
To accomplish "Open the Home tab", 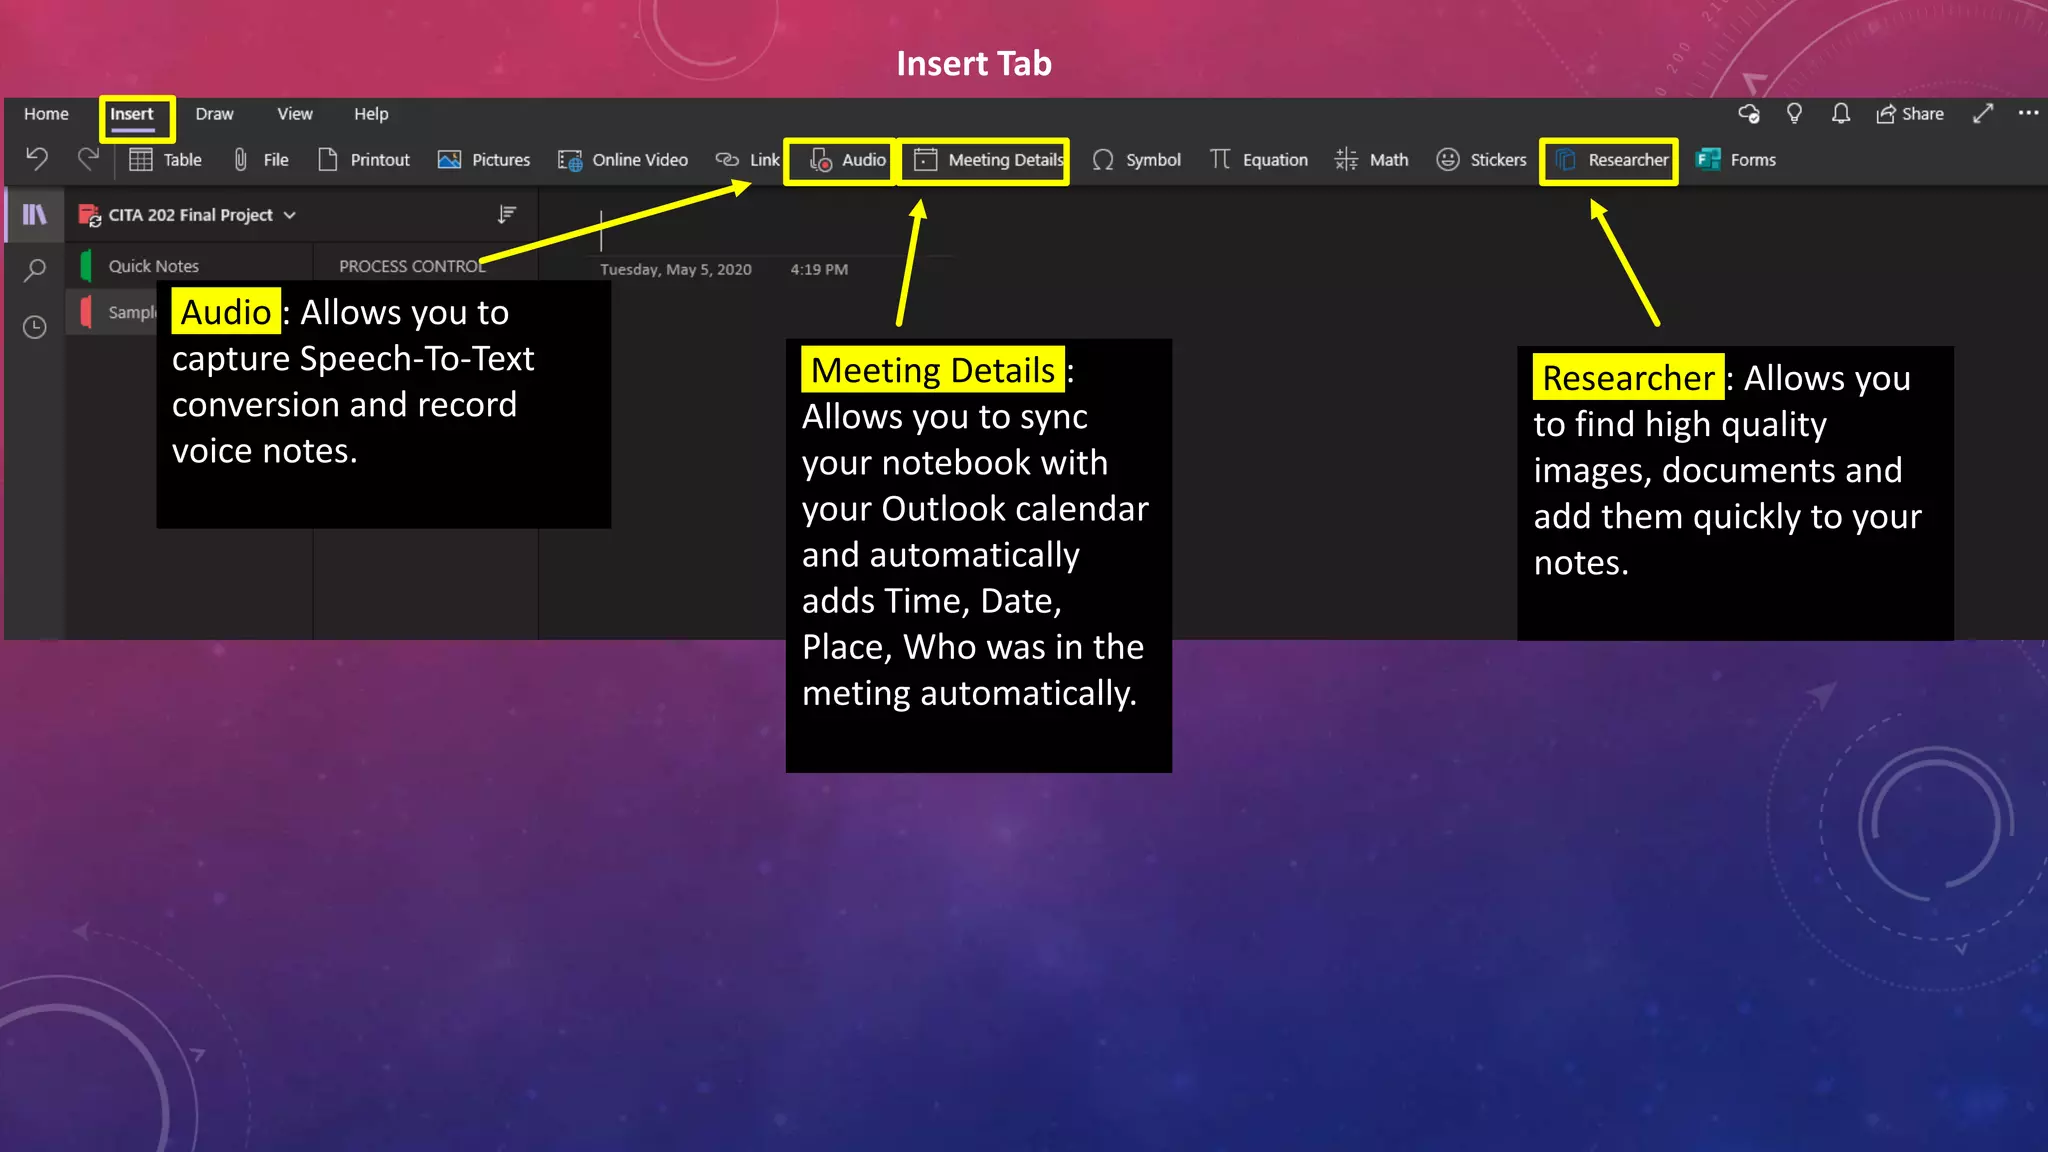I will (46, 114).
